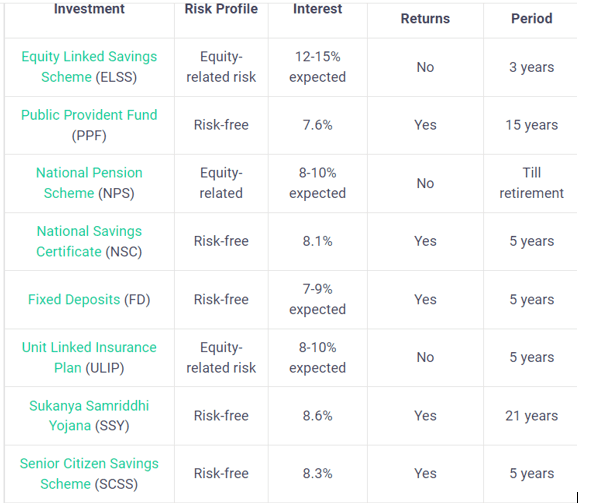Click the Investment column header
The image size is (600, 503).
point(89,8)
